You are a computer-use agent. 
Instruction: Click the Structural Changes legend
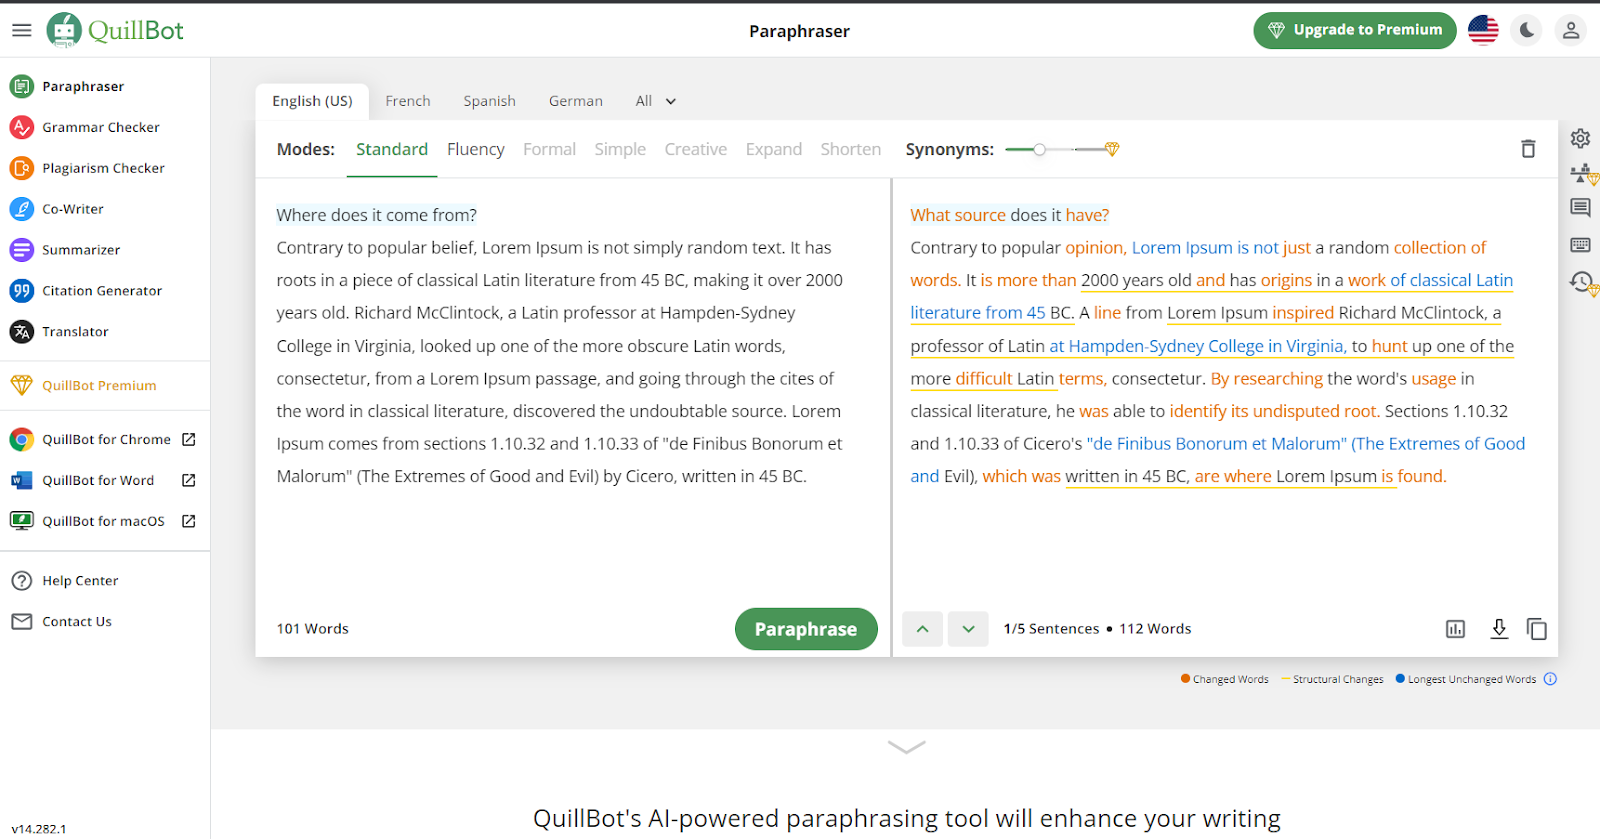(1332, 679)
